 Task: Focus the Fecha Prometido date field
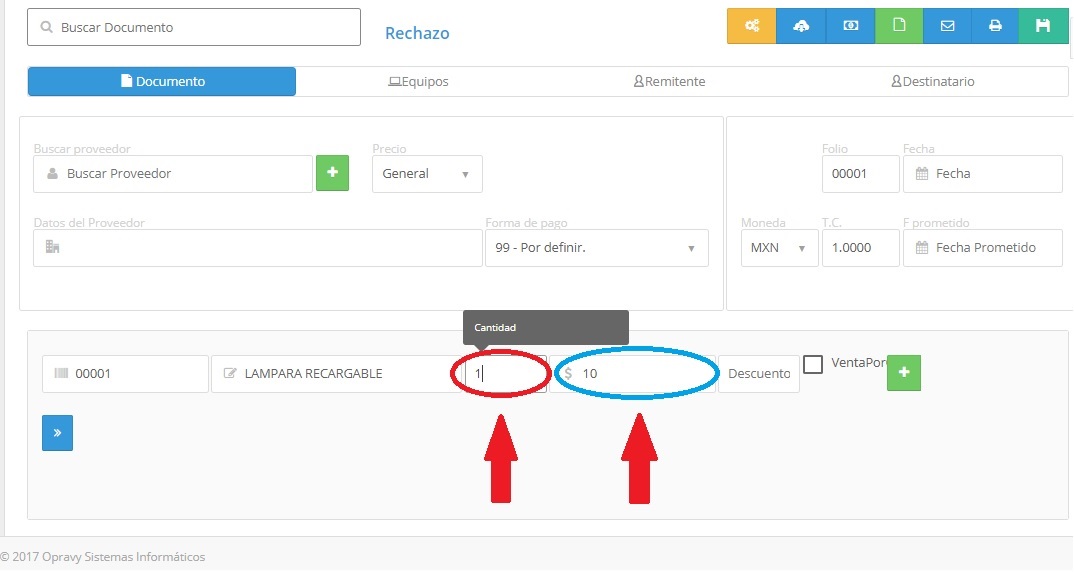pos(982,248)
